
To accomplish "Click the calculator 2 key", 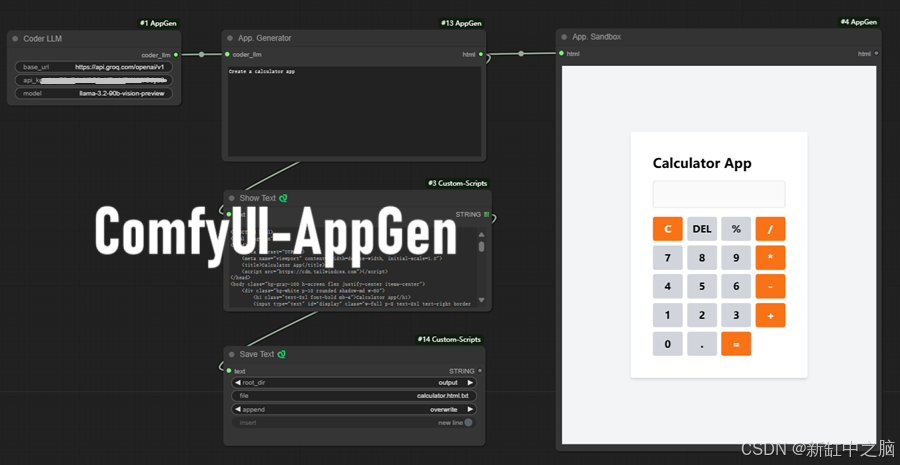I will [x=702, y=315].
